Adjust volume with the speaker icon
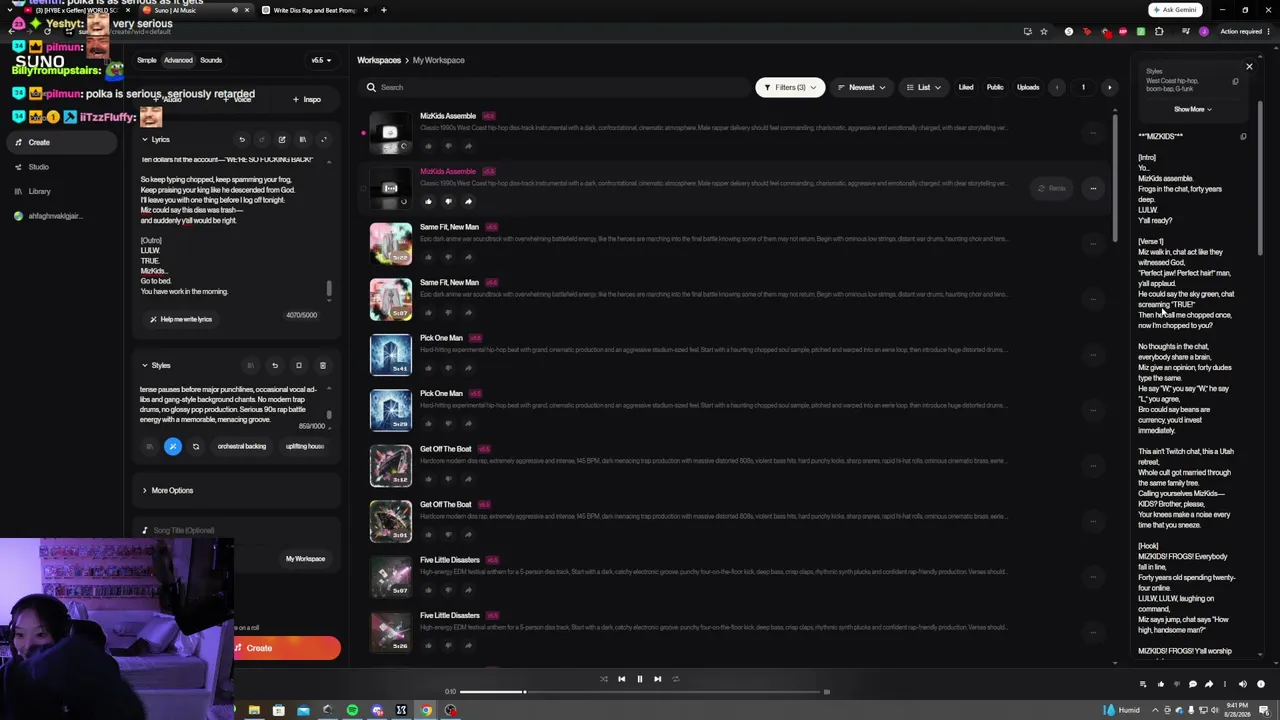The image size is (1280, 720). pyautogui.click(x=1243, y=685)
